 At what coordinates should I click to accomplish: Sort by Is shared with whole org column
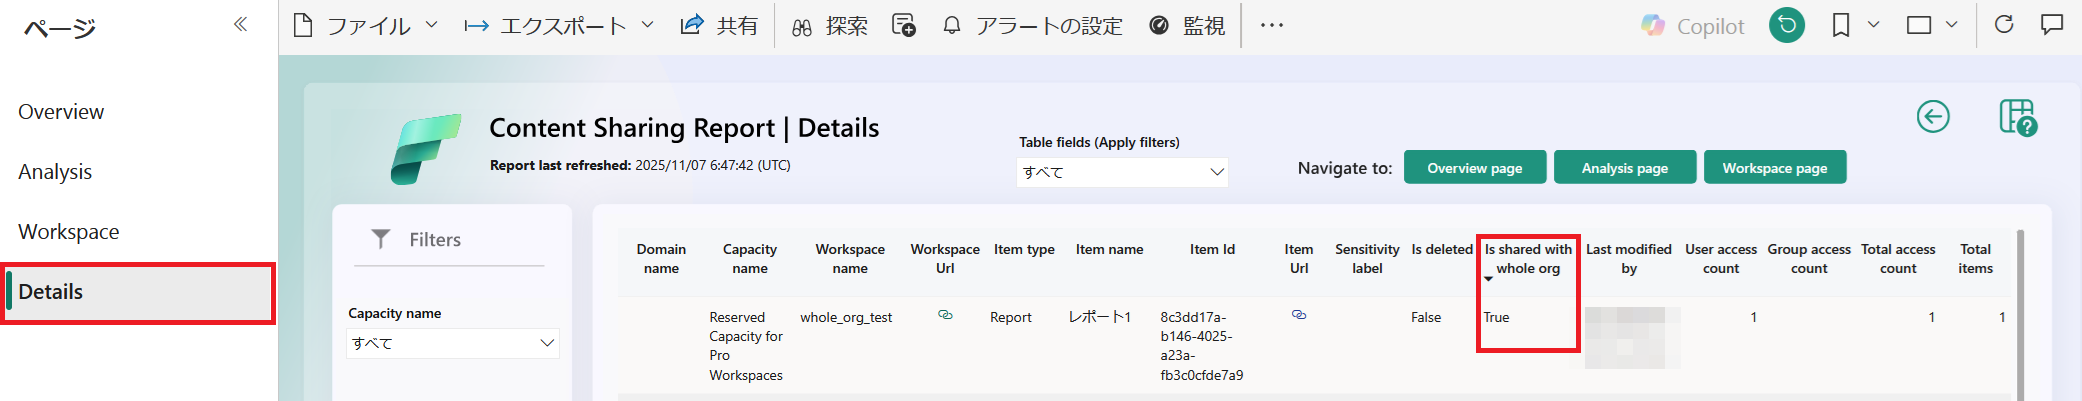coord(1527,258)
